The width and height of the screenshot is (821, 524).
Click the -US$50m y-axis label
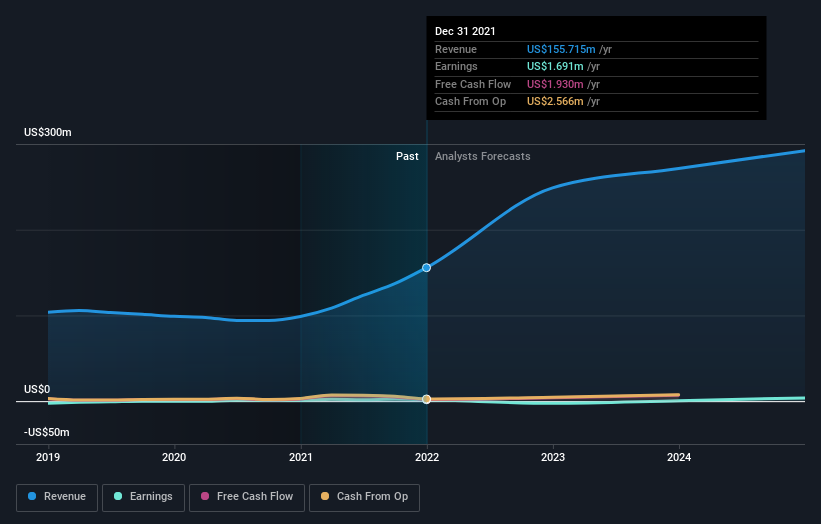pyautogui.click(x=47, y=432)
